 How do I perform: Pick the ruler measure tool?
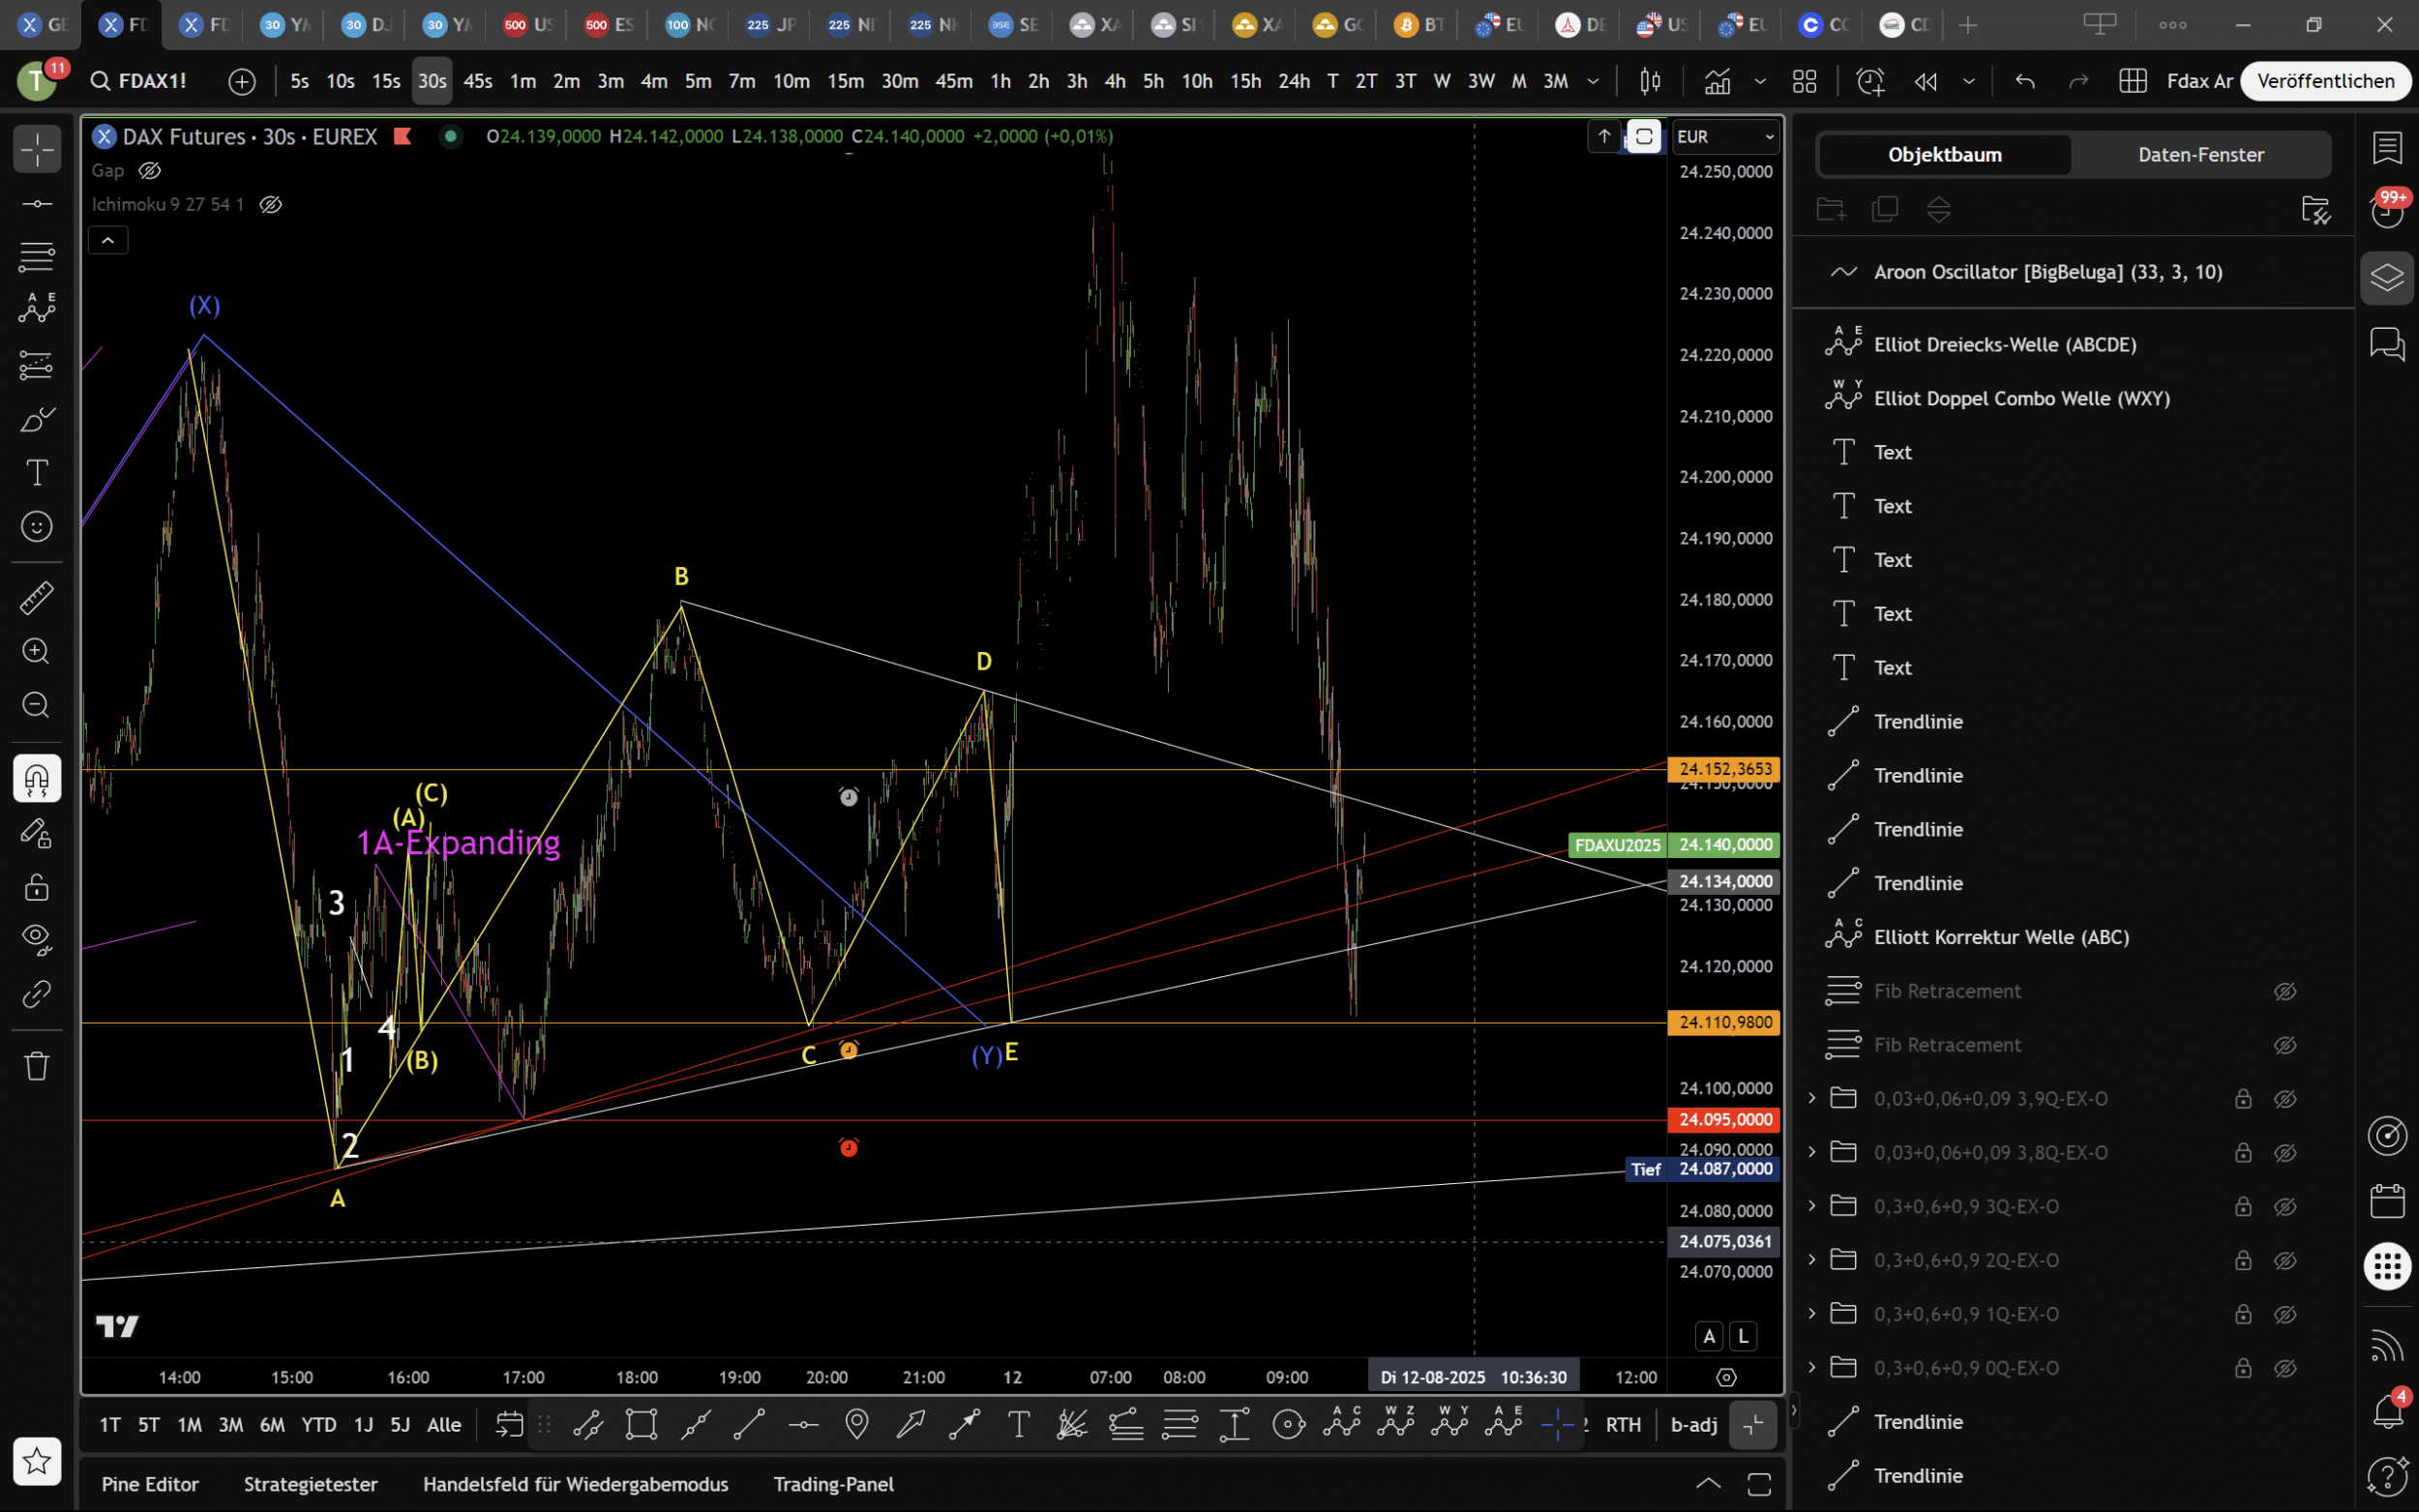pos(37,598)
